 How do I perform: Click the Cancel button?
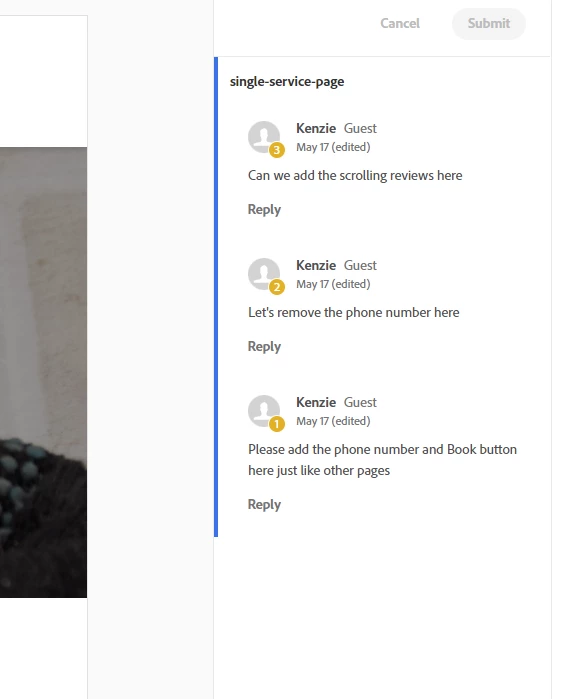400,23
